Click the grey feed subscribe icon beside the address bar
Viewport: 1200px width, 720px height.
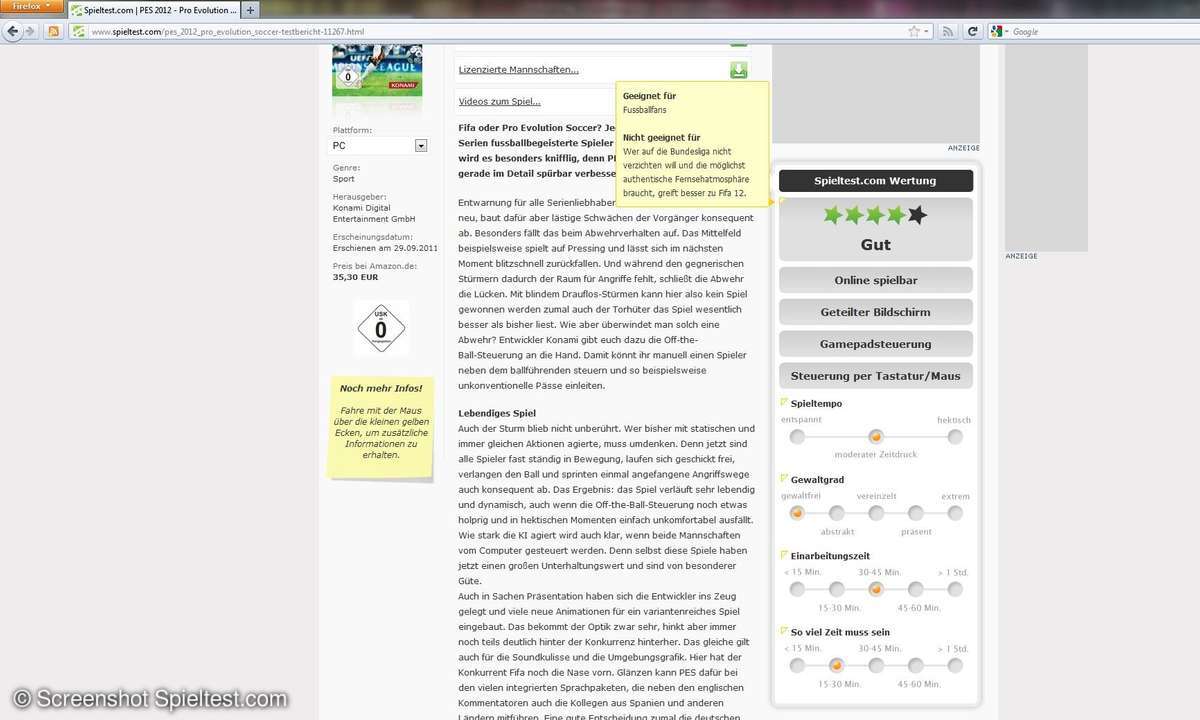point(948,32)
